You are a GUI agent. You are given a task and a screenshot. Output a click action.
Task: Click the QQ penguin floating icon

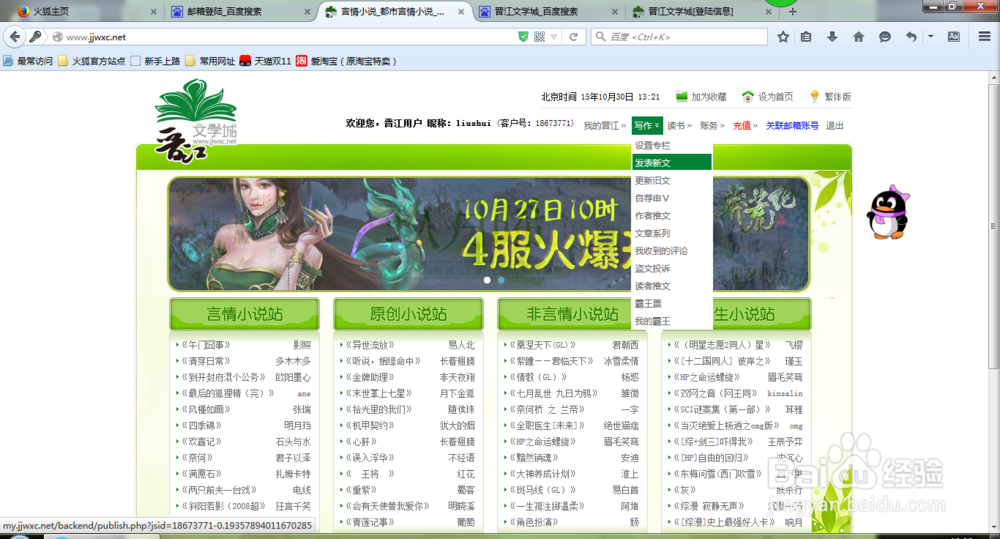(x=888, y=212)
